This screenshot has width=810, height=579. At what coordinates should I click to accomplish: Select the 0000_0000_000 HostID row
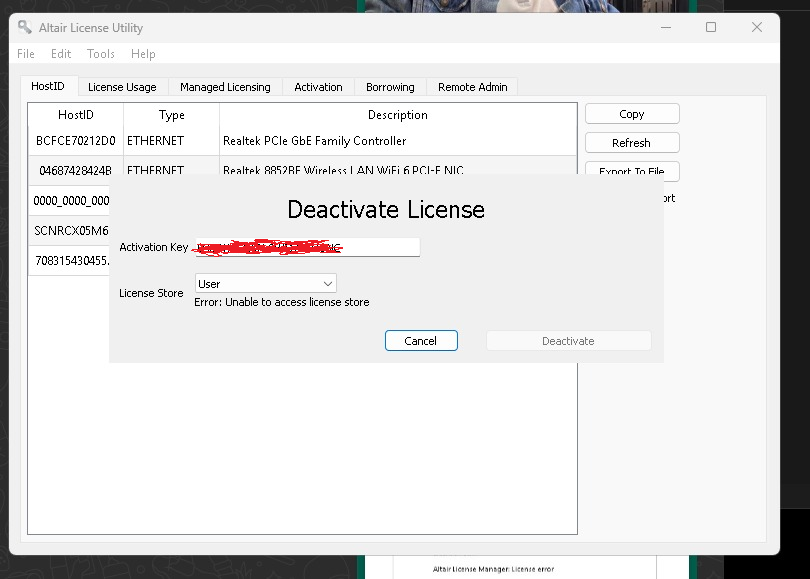point(69,200)
